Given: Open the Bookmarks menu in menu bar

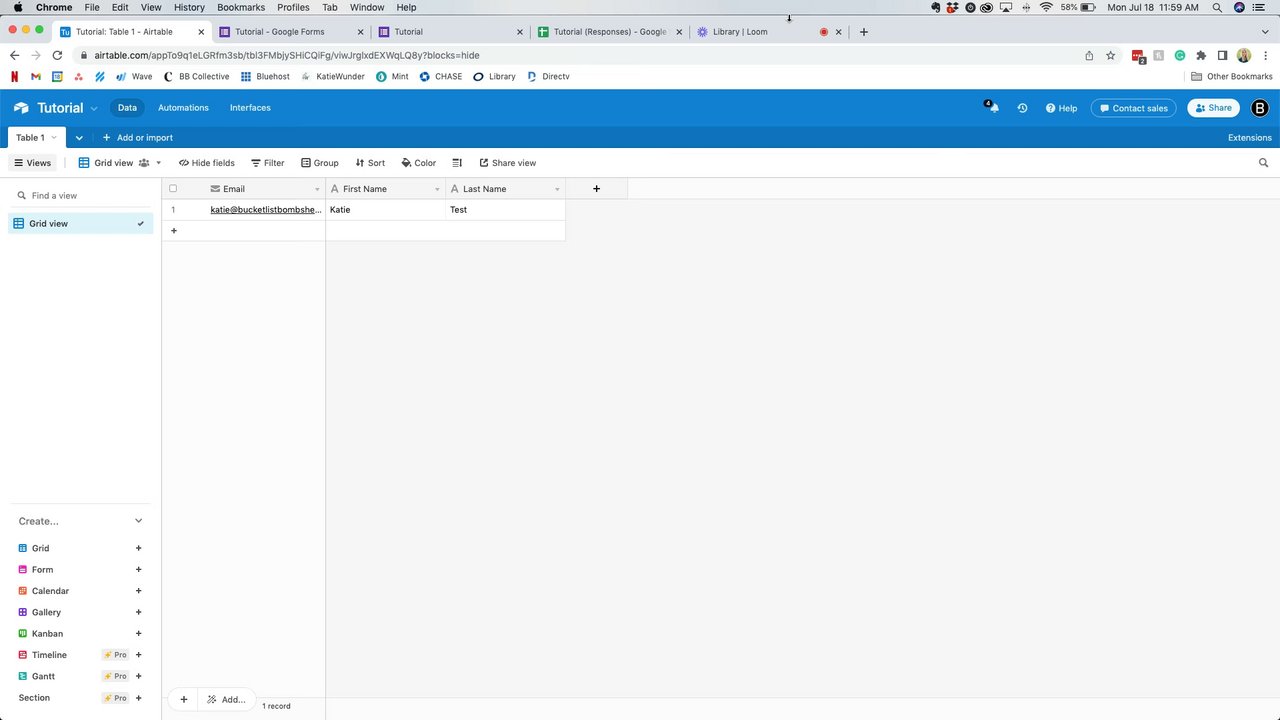Looking at the screenshot, I should point(241,7).
